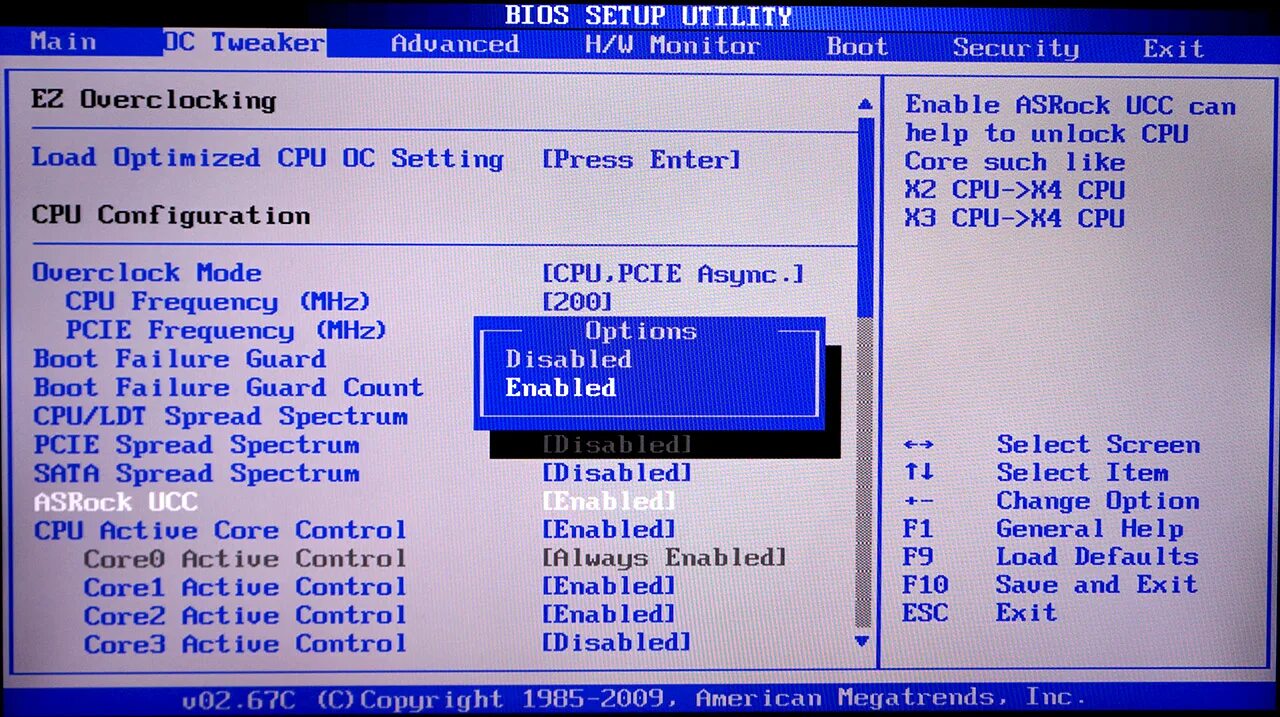Toggle the ASRock UCC [Enabled] value
Image resolution: width=1280 pixels, height=717 pixels.
point(609,502)
